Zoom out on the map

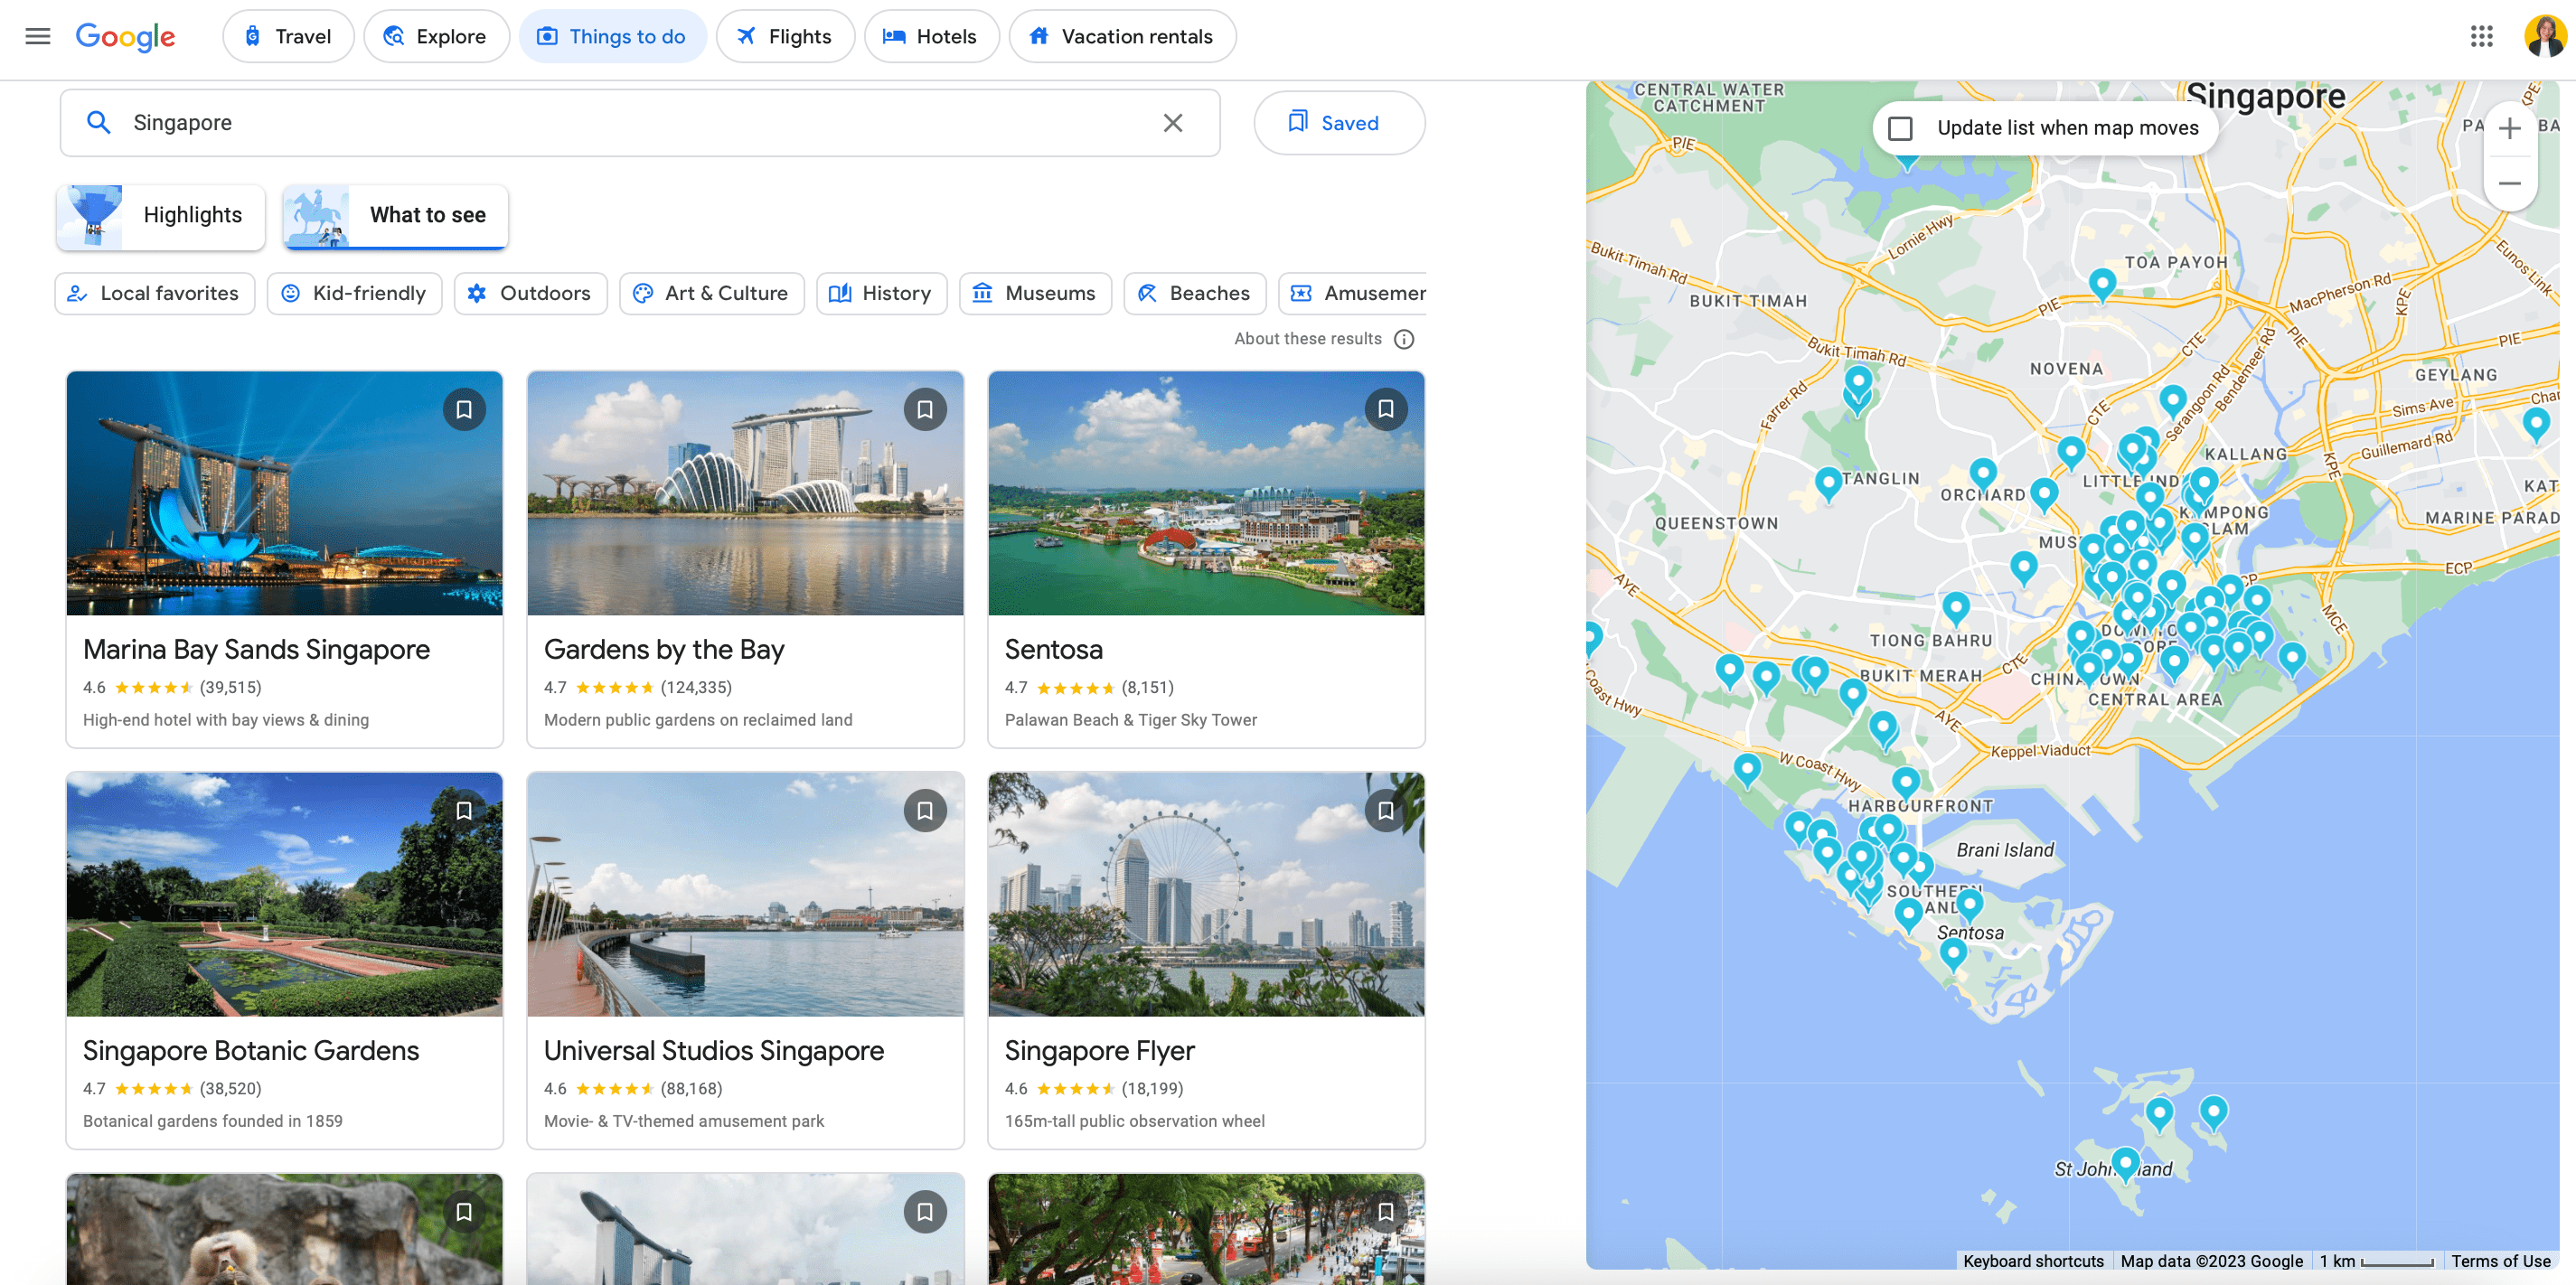[x=2509, y=184]
